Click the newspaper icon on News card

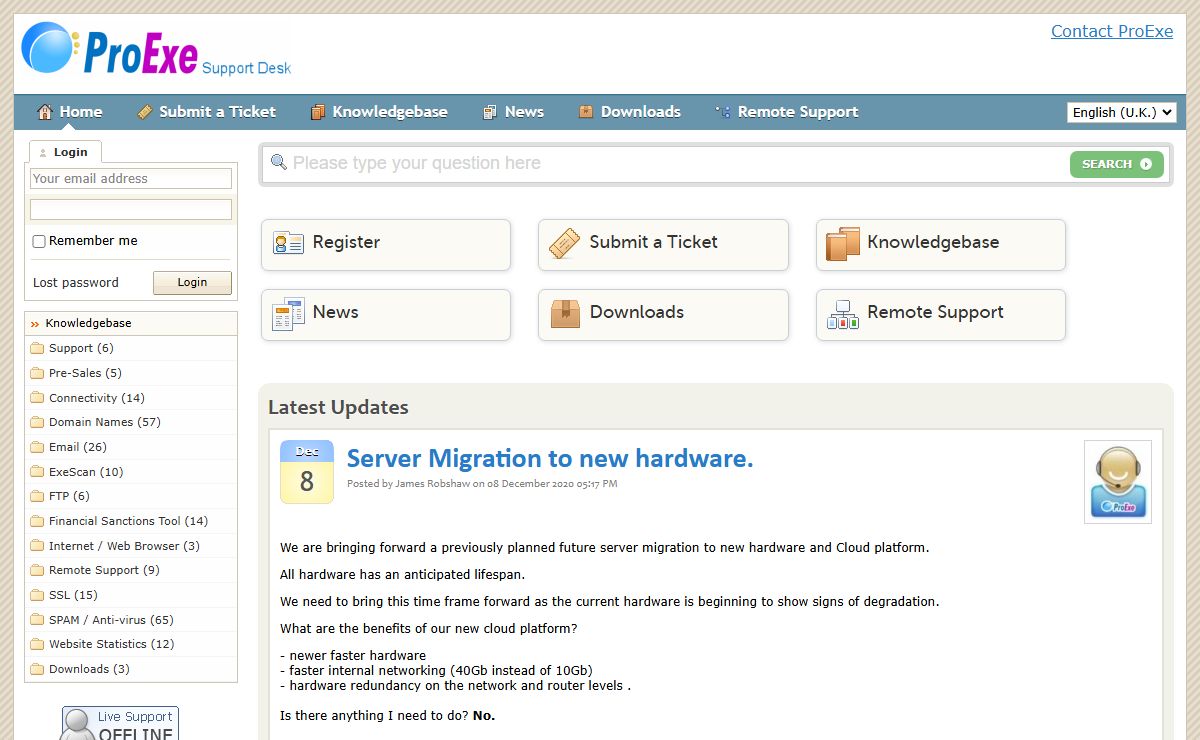coord(288,313)
